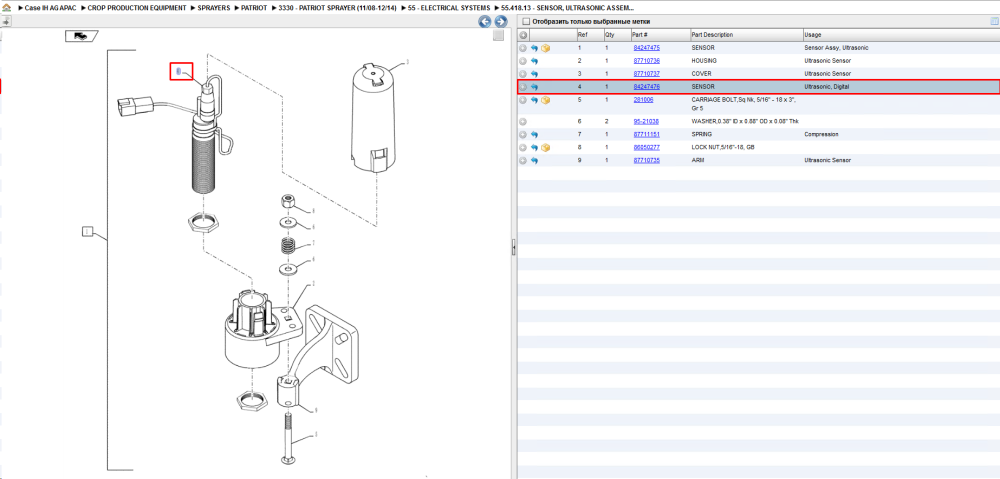Click blue arrows icon in LOCK NUT row
The image size is (1000, 479).
click(x=534, y=147)
